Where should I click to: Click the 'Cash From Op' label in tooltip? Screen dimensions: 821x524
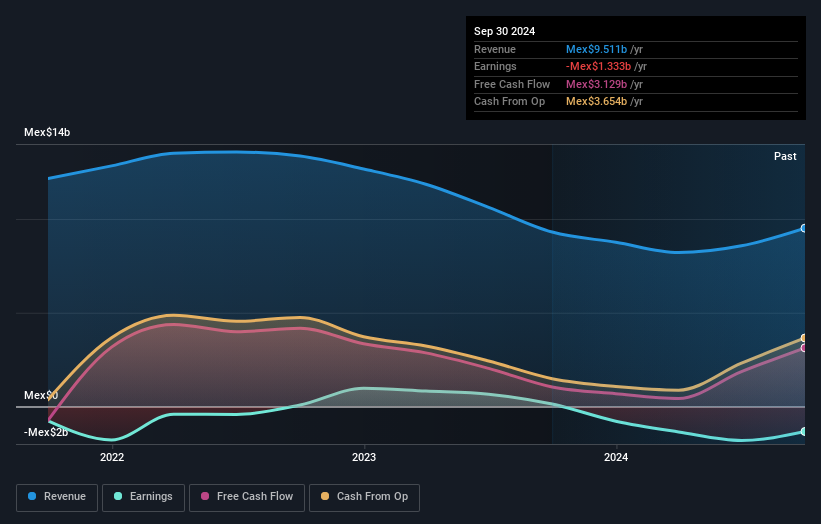point(509,102)
